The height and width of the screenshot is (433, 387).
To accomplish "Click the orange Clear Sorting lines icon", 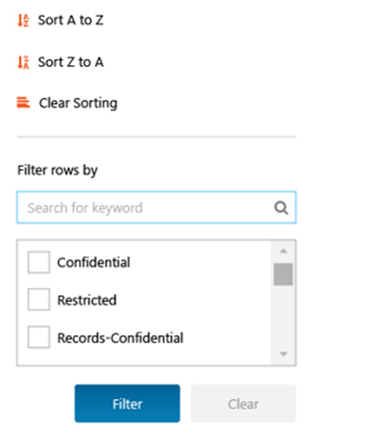I will (x=23, y=103).
